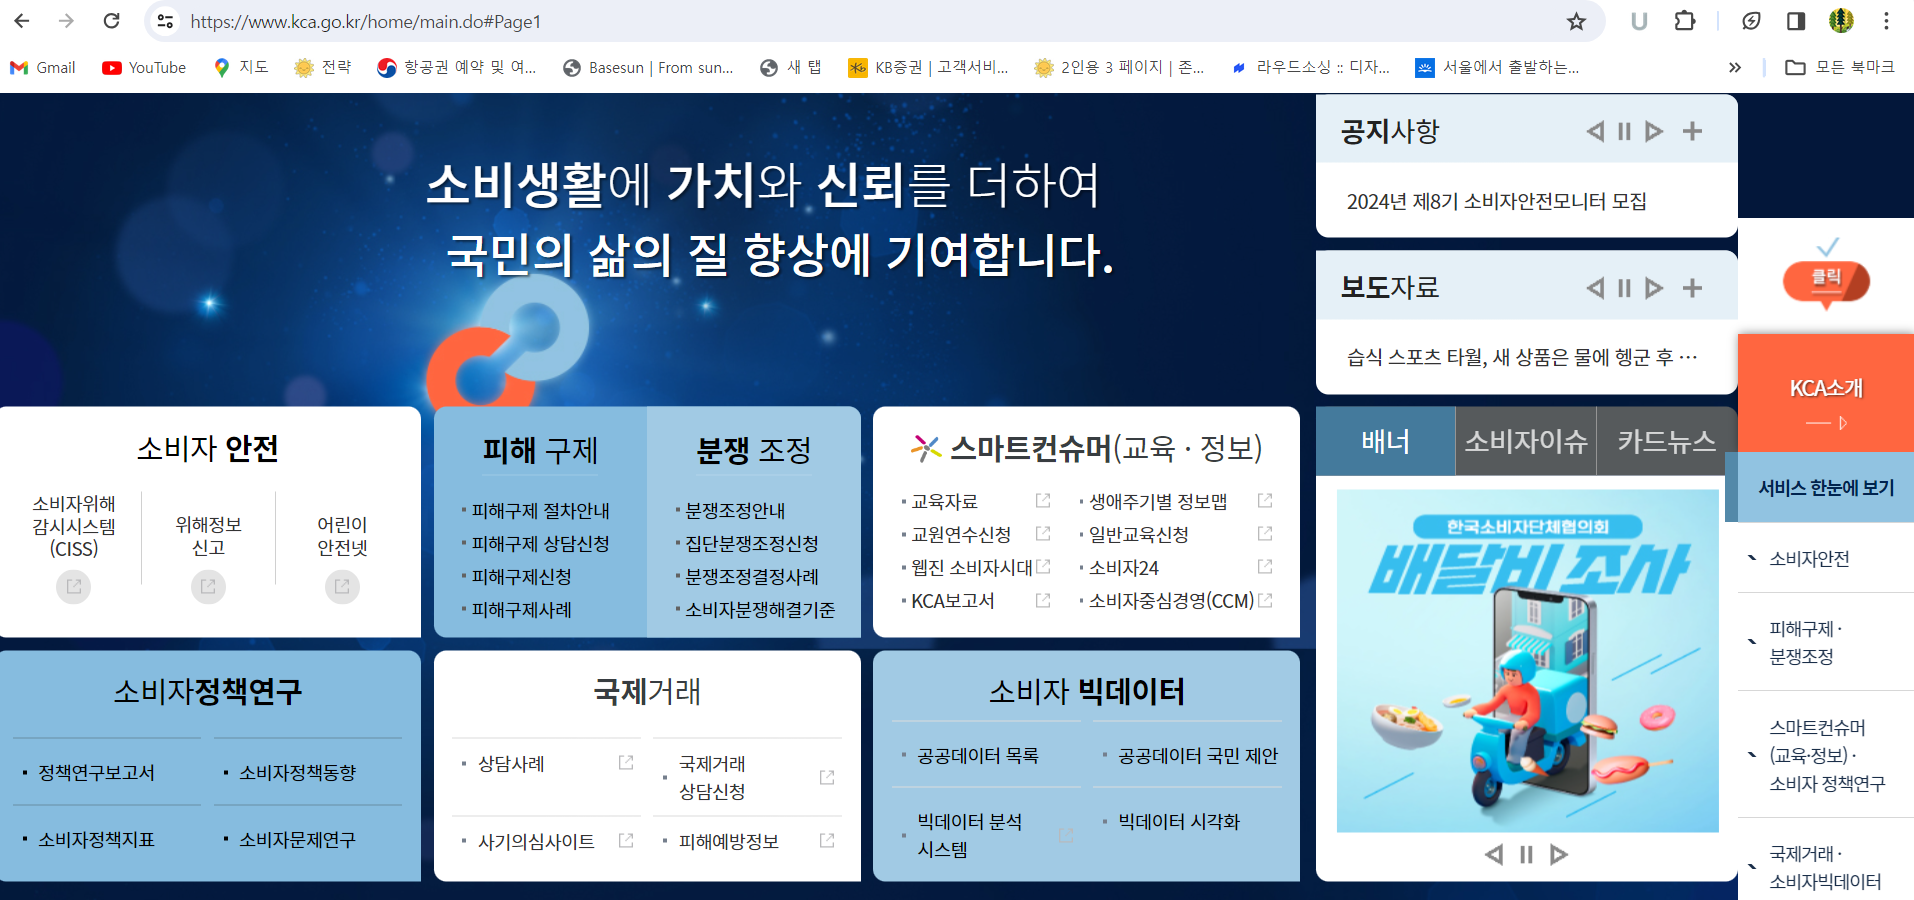Pause the 배달비 조사 banner slideshow
This screenshot has height=900, width=1914.
point(1526,855)
